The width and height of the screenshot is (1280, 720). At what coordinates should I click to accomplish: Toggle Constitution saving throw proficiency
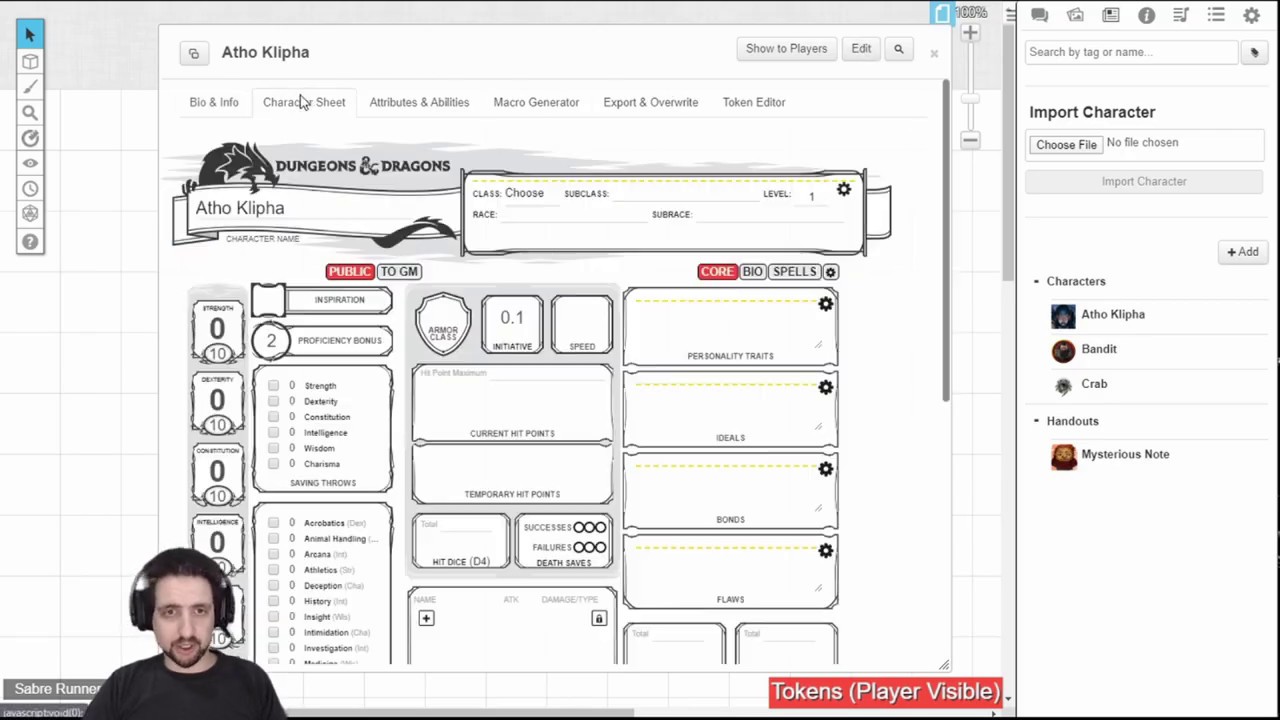[273, 417]
